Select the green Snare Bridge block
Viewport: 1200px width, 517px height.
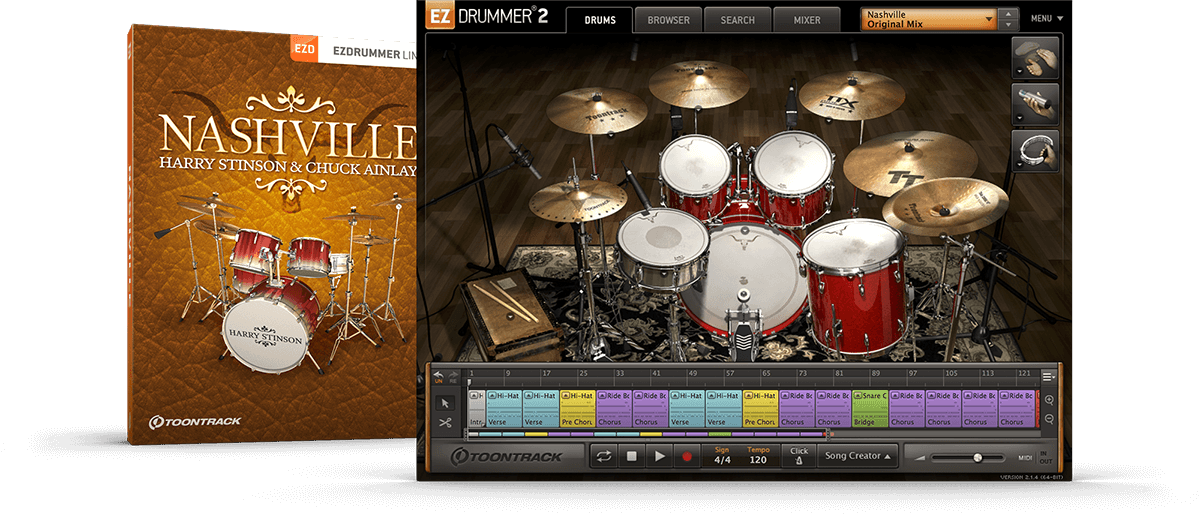point(870,408)
